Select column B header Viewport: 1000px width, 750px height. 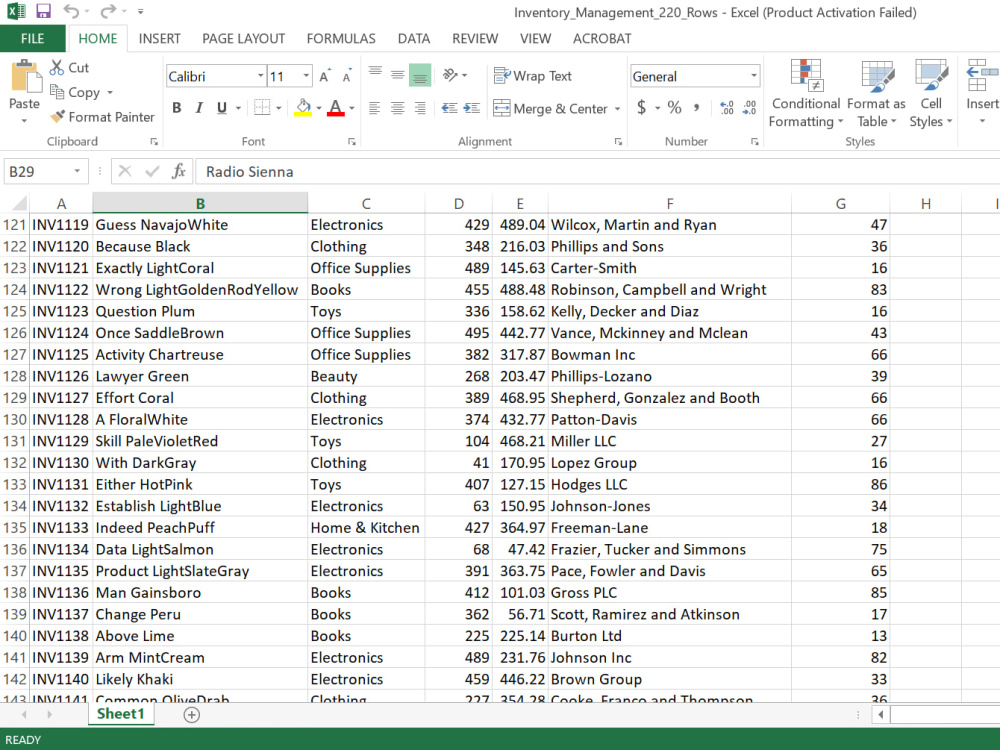click(x=200, y=203)
